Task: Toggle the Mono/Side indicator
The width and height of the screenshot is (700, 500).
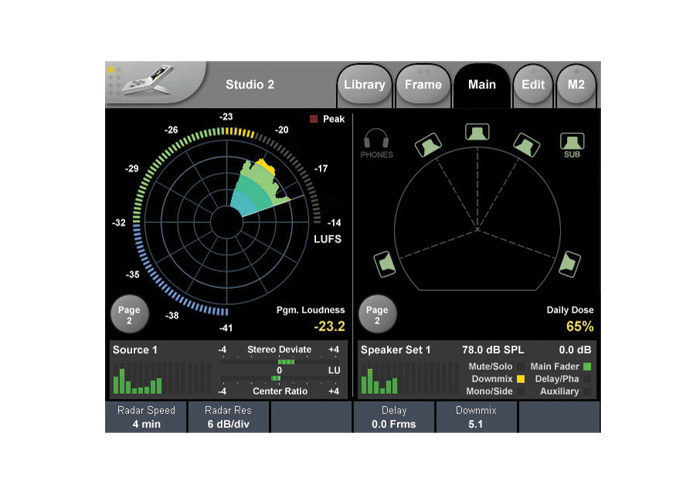Action: click(x=520, y=392)
